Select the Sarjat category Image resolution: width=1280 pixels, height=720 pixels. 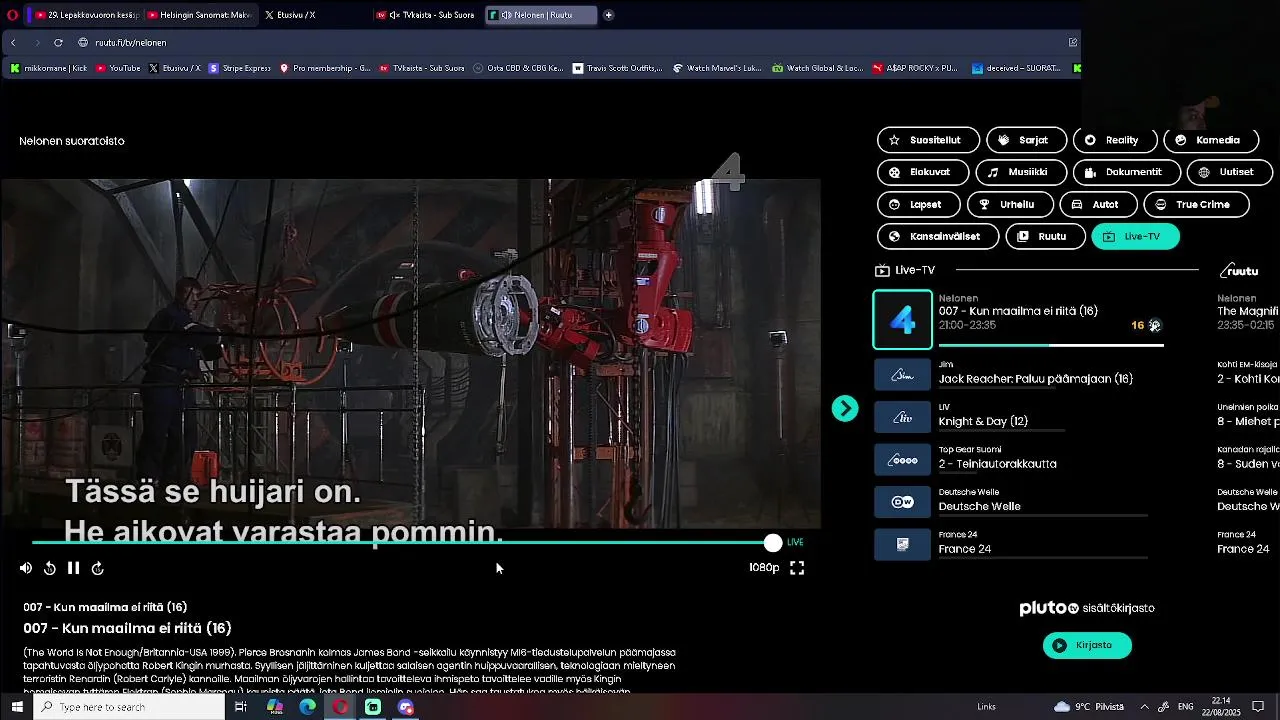(x=1026, y=140)
